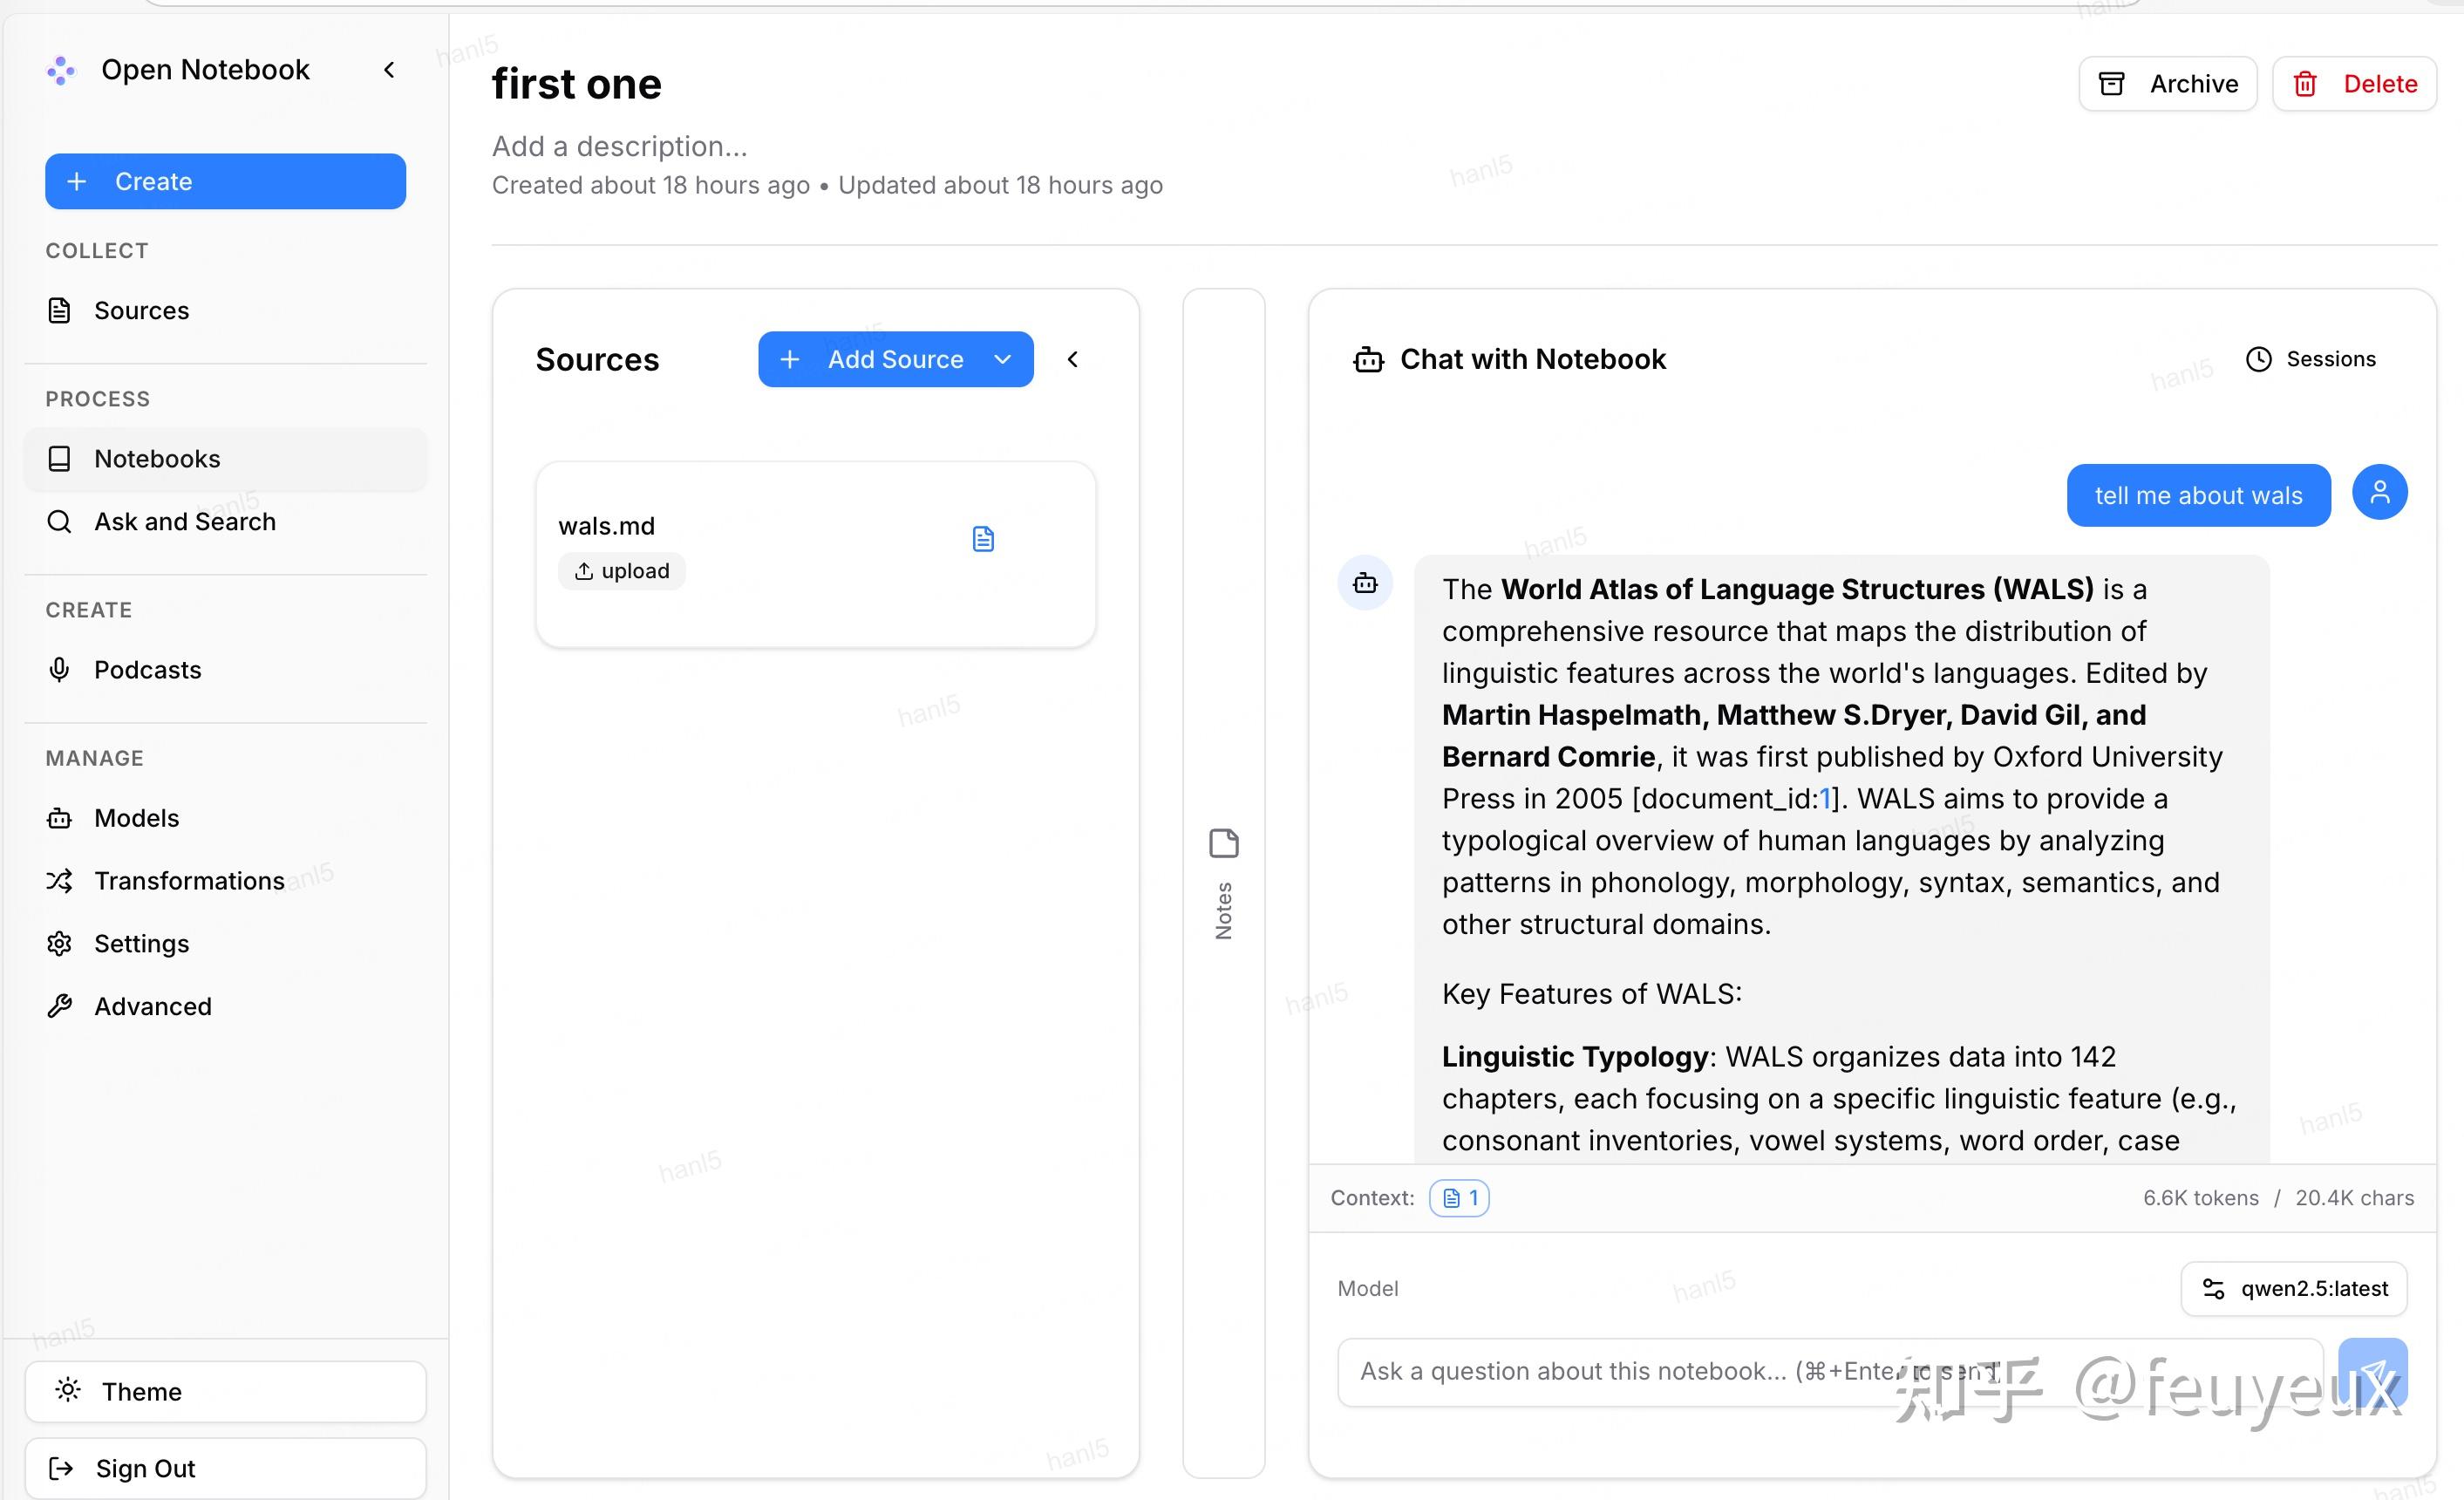Click the context source badge showing 1

click(x=1459, y=1198)
